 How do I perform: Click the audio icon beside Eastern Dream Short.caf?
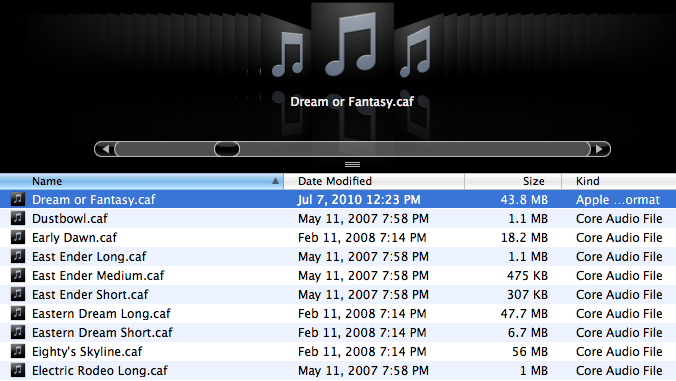tap(18, 332)
